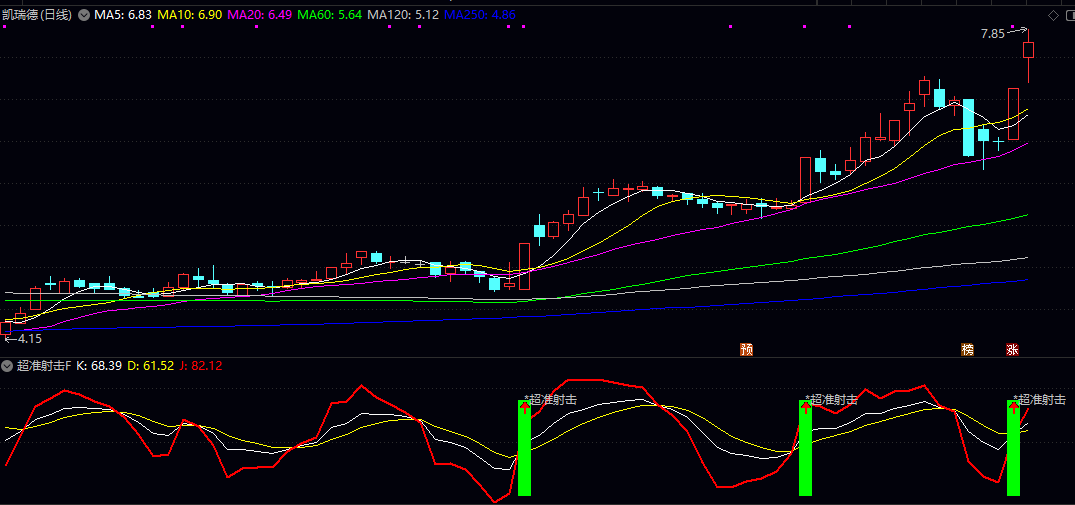Viewport: 1075px width, 505px height.
Task: Click the magenta MA20: 6.49 label
Action: (x=260, y=16)
